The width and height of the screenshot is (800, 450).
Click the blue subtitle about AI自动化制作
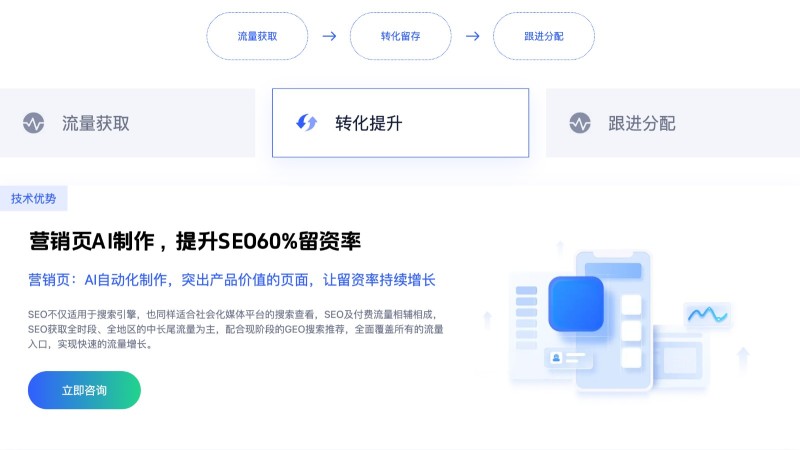point(232,280)
